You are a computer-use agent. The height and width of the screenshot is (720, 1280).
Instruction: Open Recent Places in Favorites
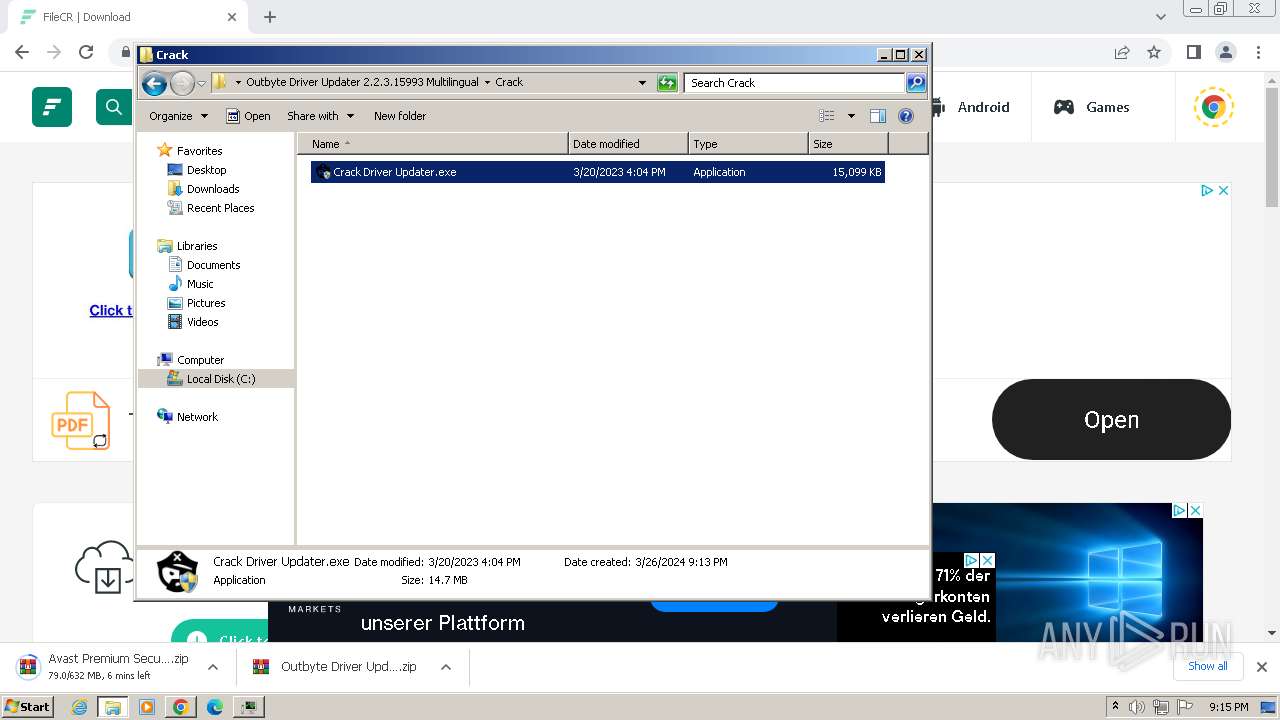220,208
